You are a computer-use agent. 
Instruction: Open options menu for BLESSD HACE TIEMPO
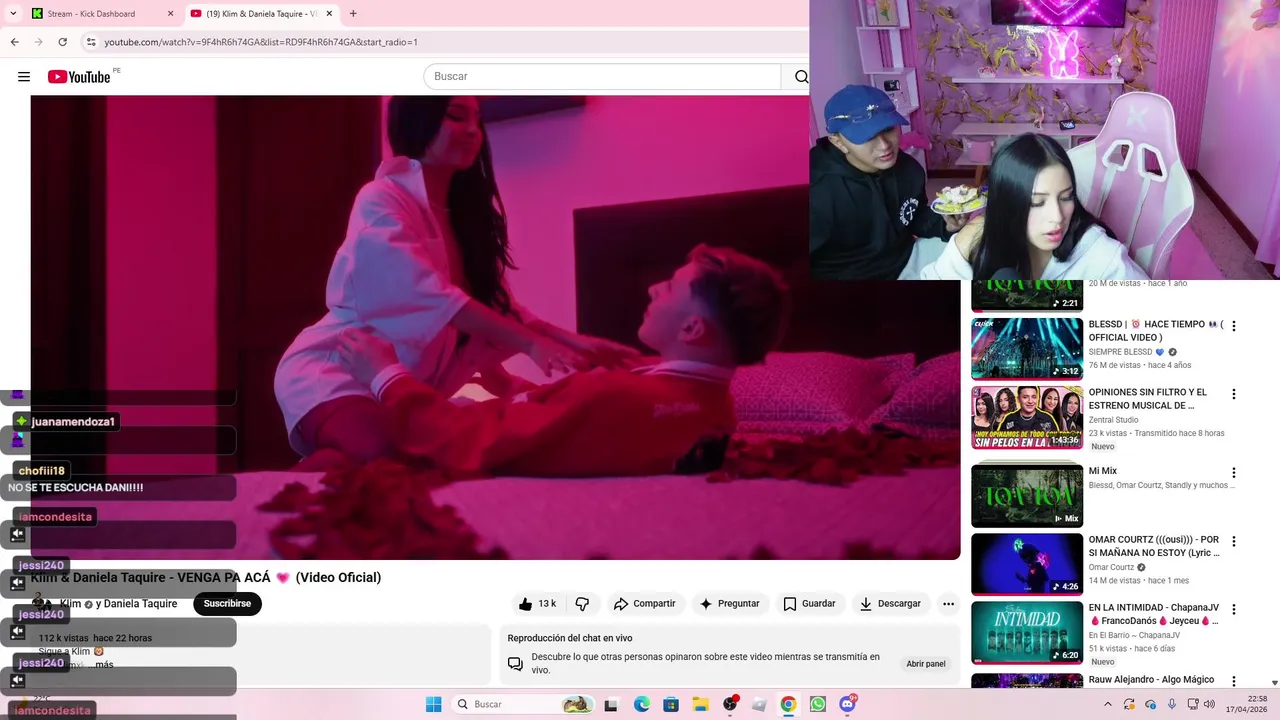pos(1233,326)
